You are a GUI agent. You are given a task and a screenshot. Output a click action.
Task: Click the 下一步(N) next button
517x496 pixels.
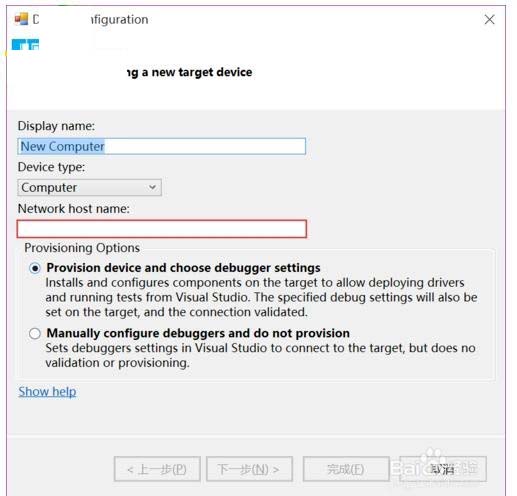249,469
